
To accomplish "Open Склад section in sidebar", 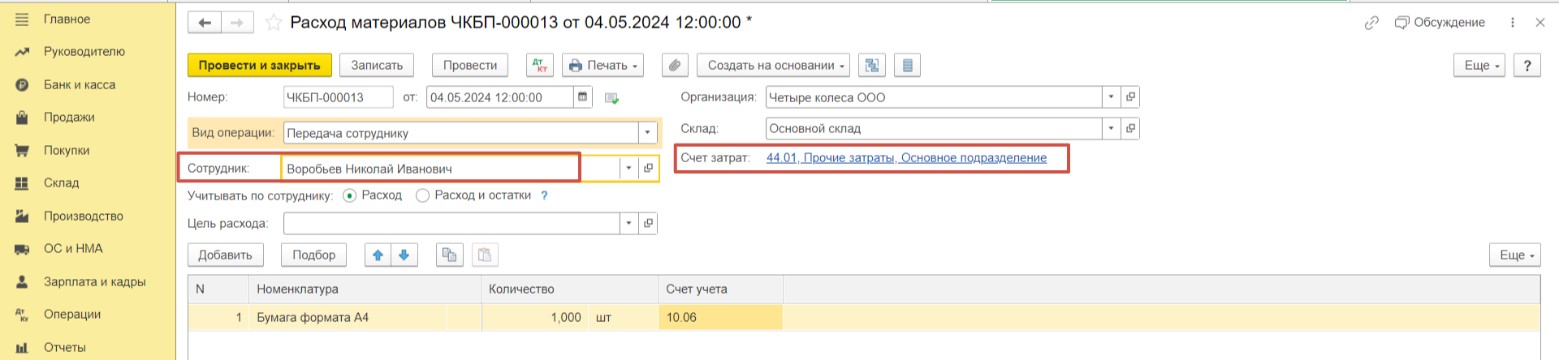I will pos(61,183).
